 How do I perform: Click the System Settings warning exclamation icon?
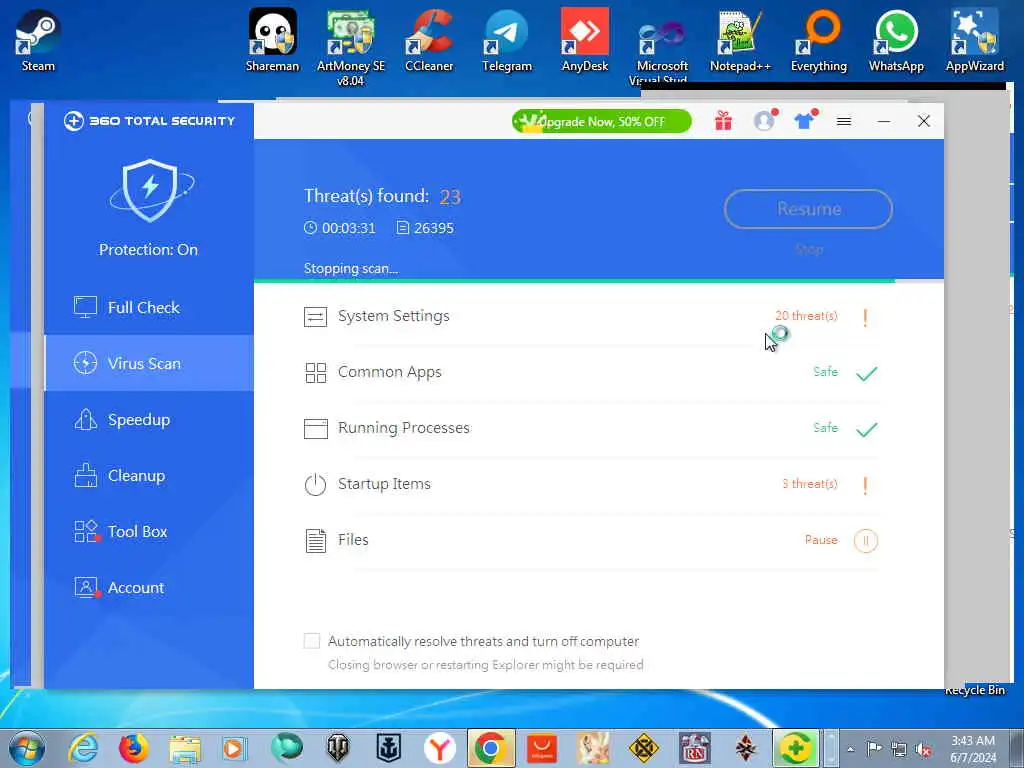pyautogui.click(x=865, y=317)
